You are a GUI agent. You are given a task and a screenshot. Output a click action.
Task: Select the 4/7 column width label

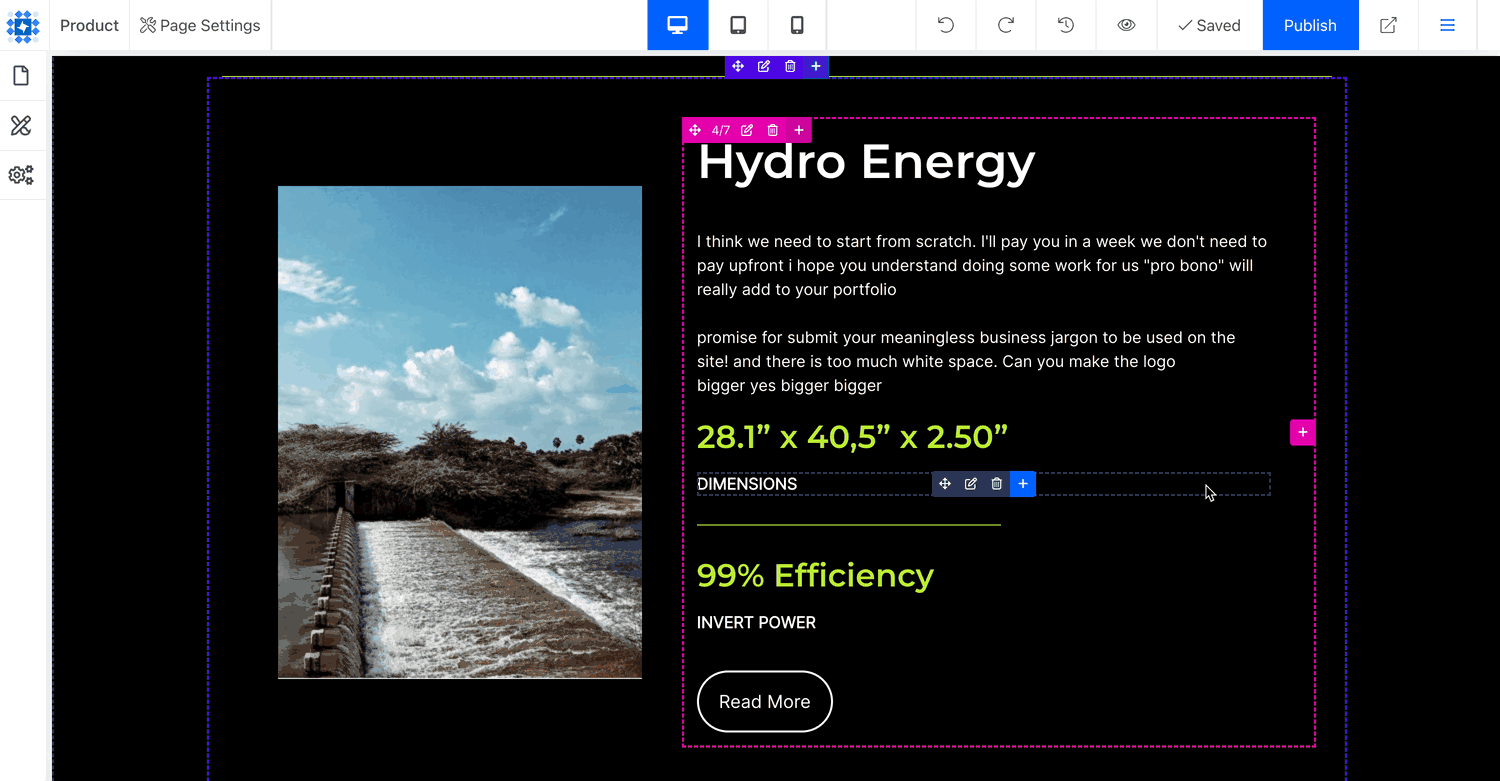pyautogui.click(x=721, y=130)
